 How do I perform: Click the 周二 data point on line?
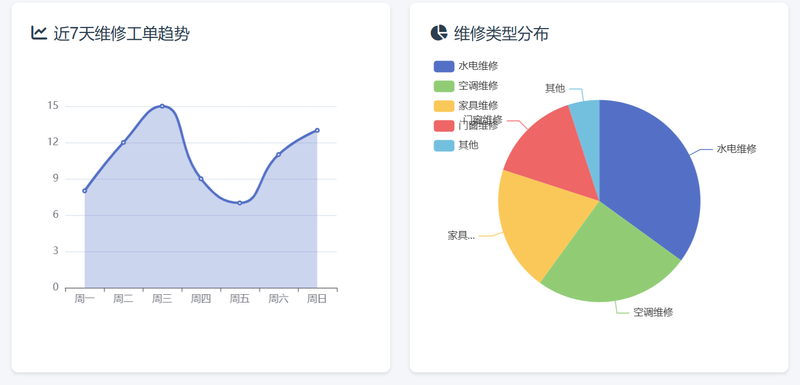click(123, 142)
